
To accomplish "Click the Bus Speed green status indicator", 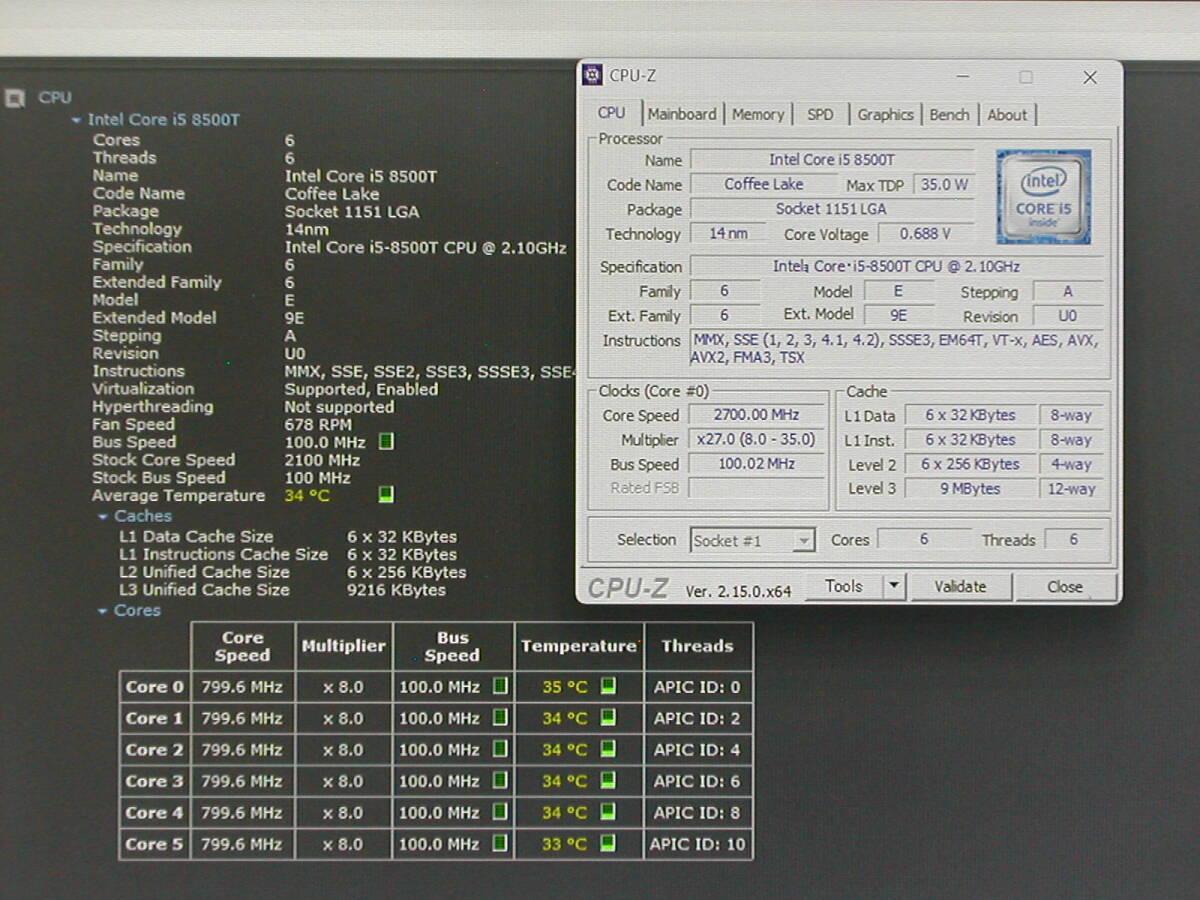I will tap(386, 442).
